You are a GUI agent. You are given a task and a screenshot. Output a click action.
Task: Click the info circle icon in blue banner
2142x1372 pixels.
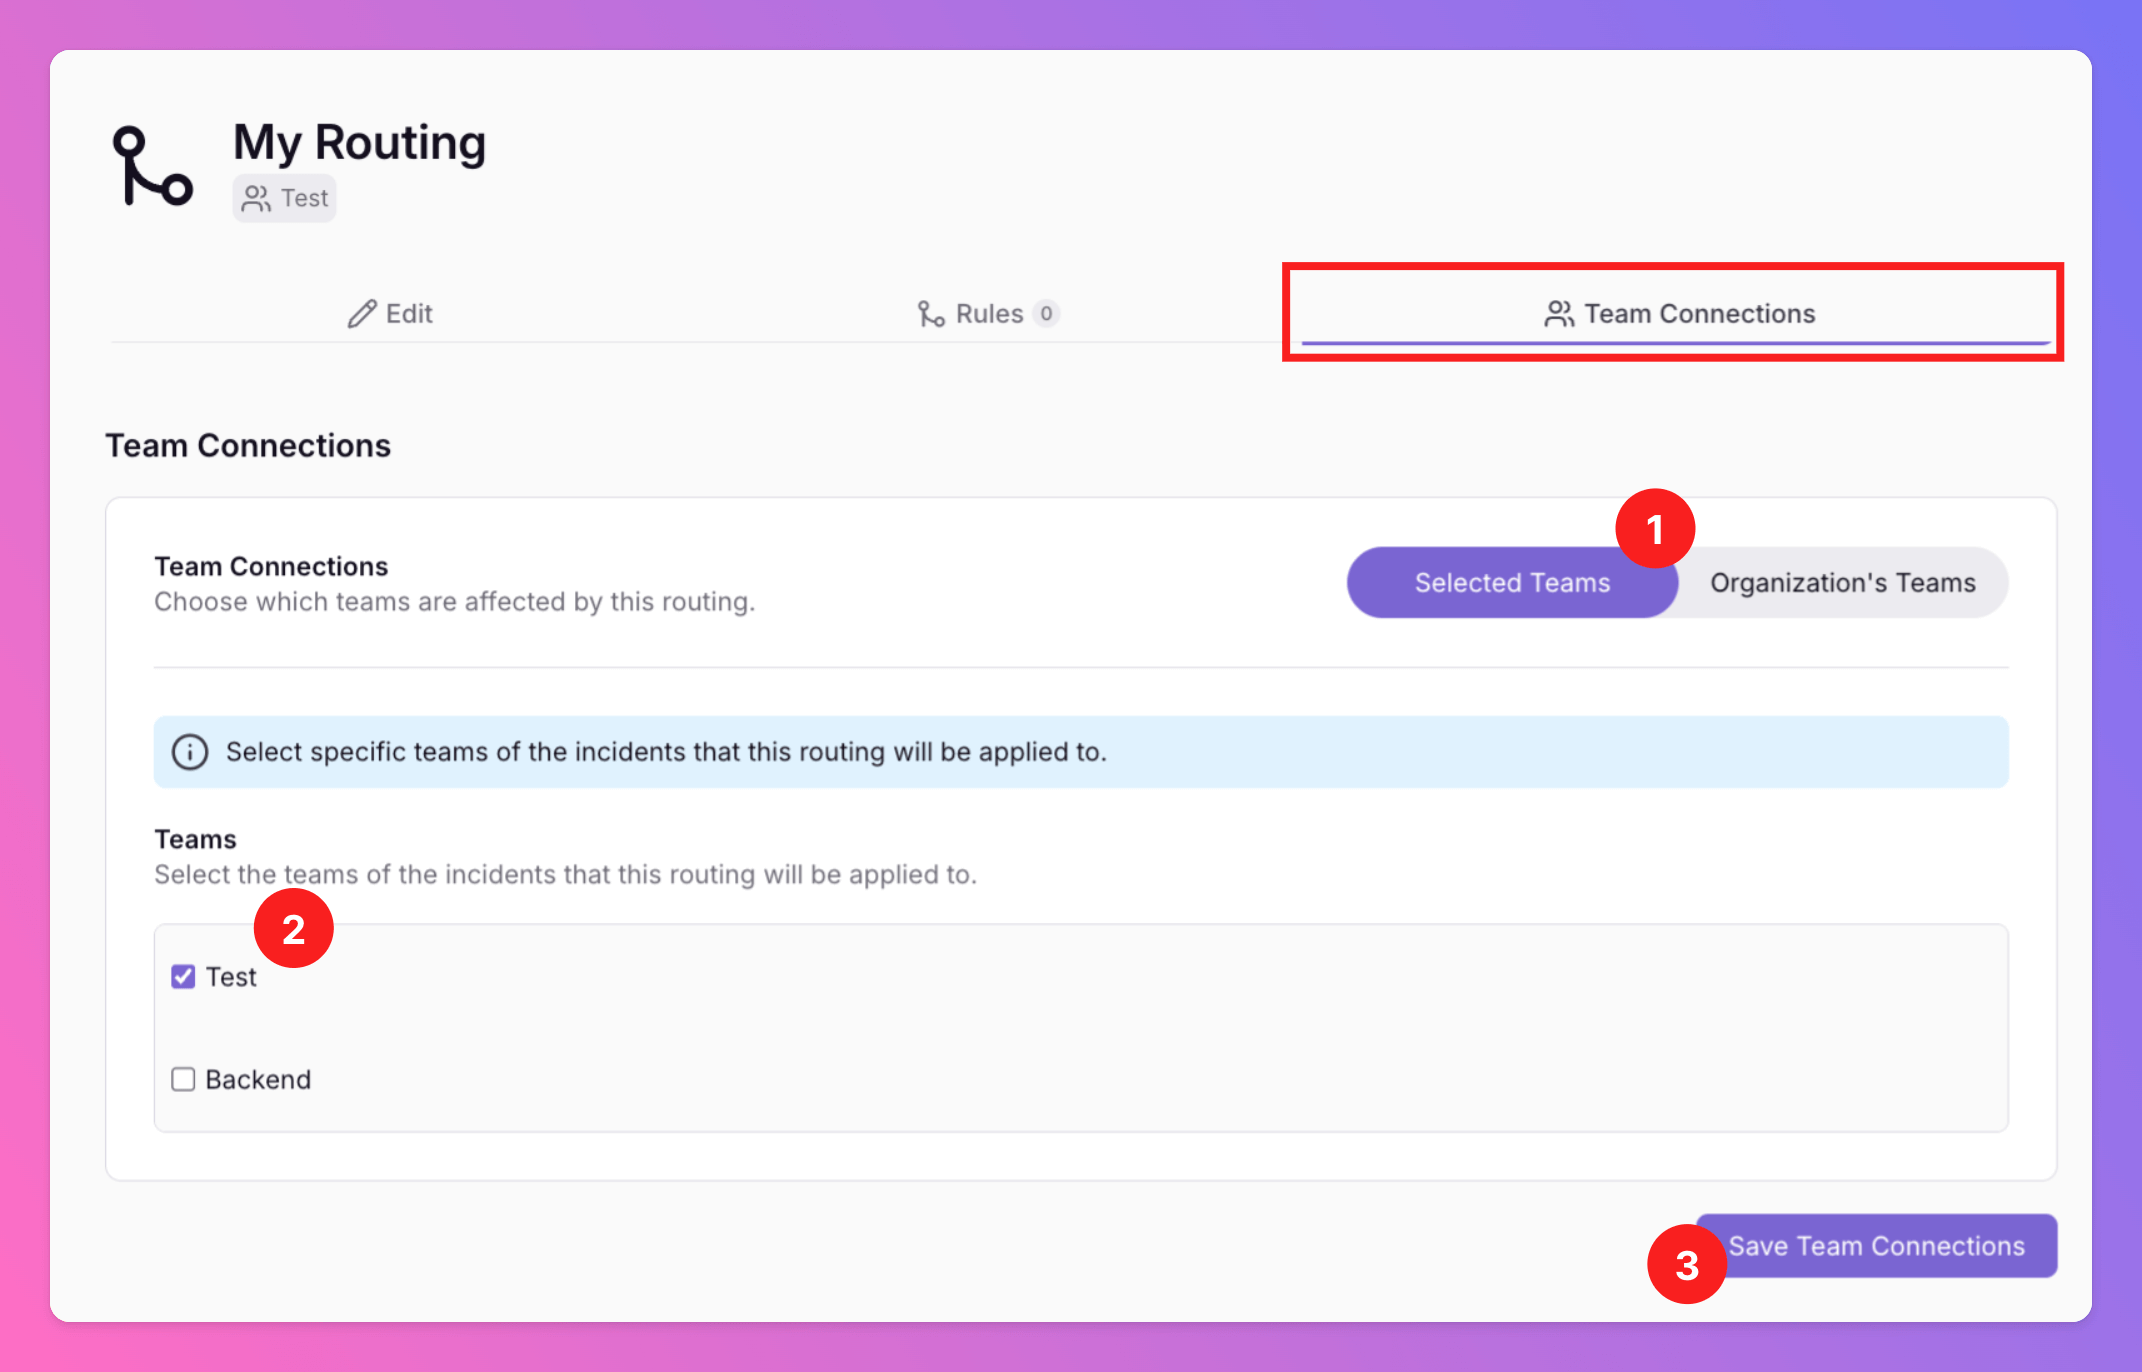(x=190, y=752)
